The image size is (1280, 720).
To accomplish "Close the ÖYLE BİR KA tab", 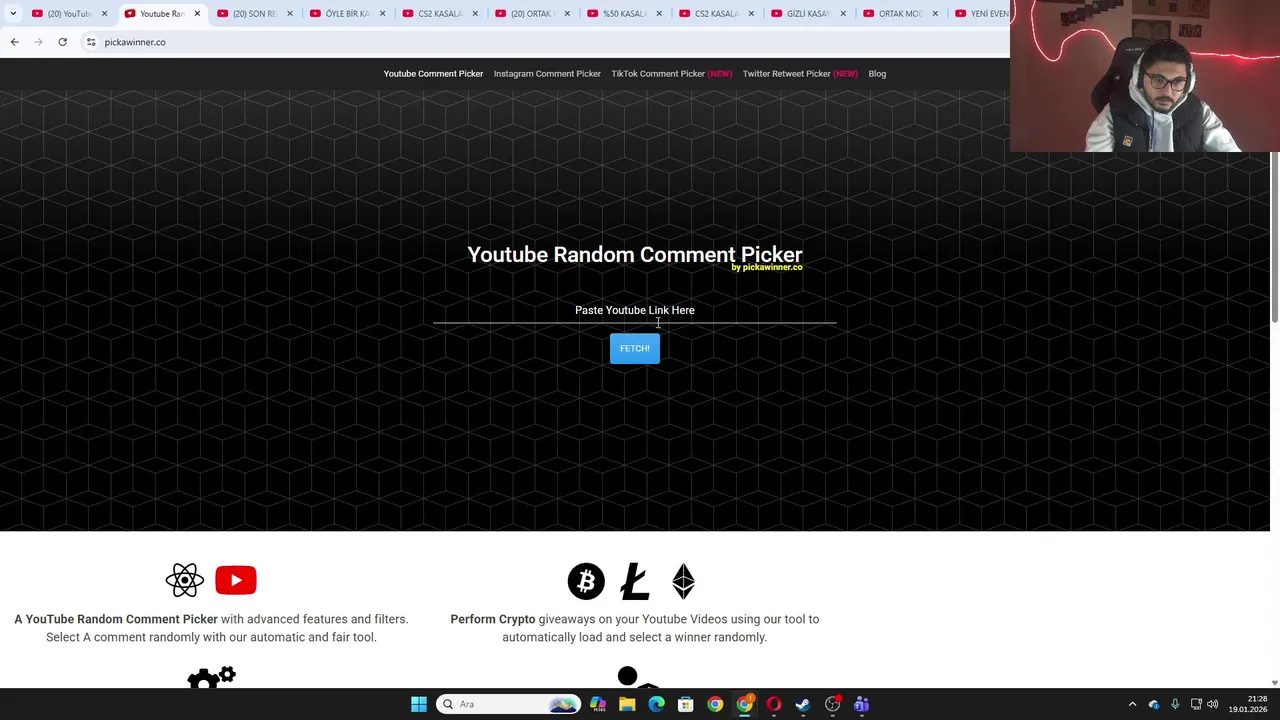I will tap(382, 13).
